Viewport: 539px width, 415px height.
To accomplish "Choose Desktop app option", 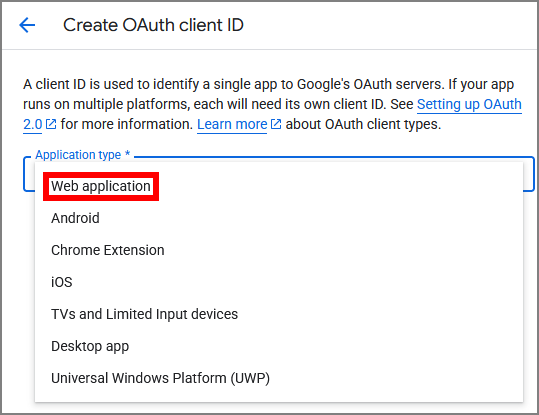I will coord(279,346).
